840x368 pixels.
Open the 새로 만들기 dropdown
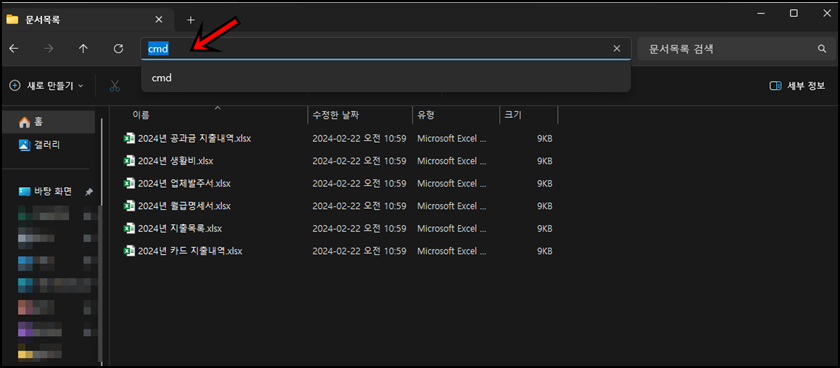click(47, 86)
